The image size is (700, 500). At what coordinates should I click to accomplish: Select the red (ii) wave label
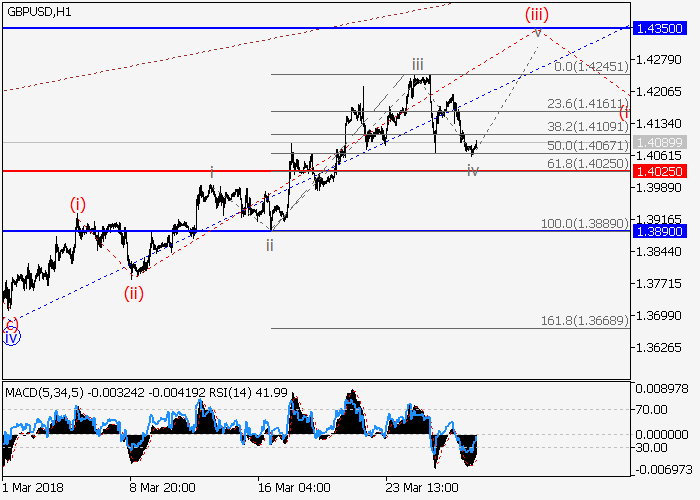pos(134,294)
